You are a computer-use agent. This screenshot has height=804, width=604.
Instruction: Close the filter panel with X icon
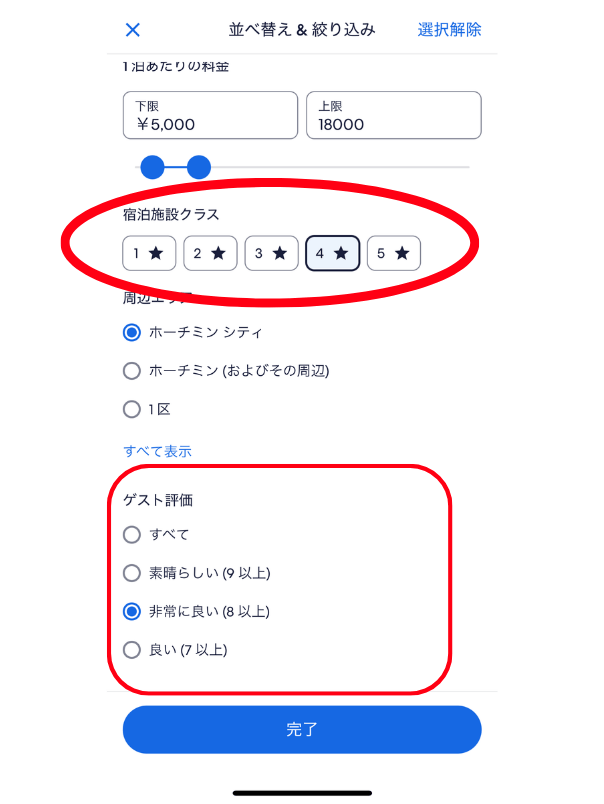tap(133, 30)
